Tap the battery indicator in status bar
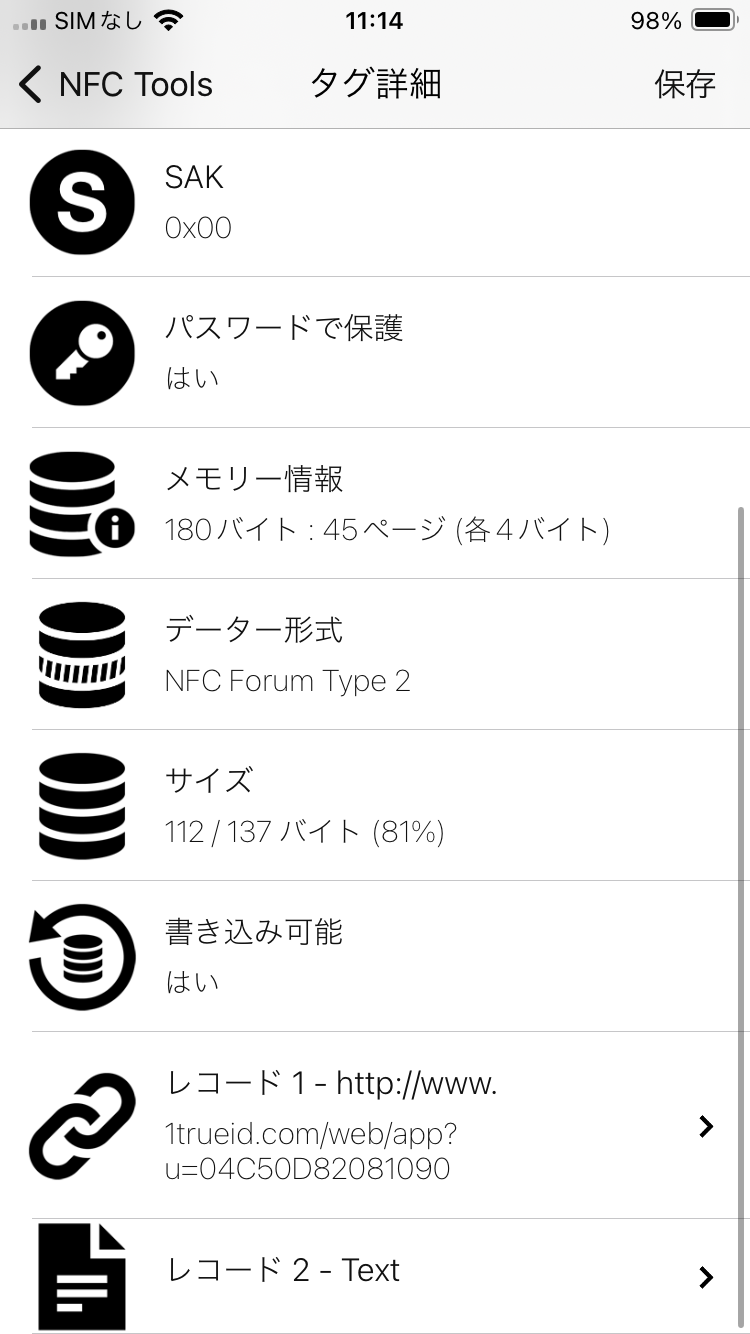This screenshot has width=750, height=1334. click(714, 20)
